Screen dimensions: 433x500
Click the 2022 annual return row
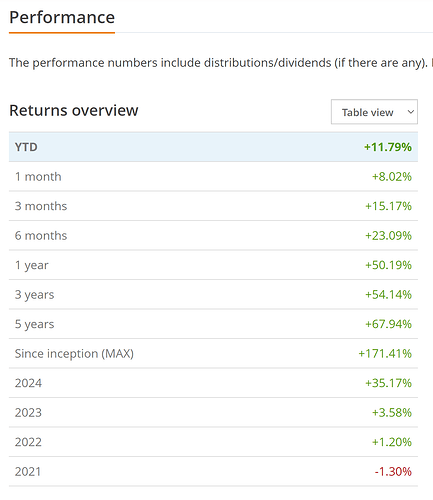[213, 442]
